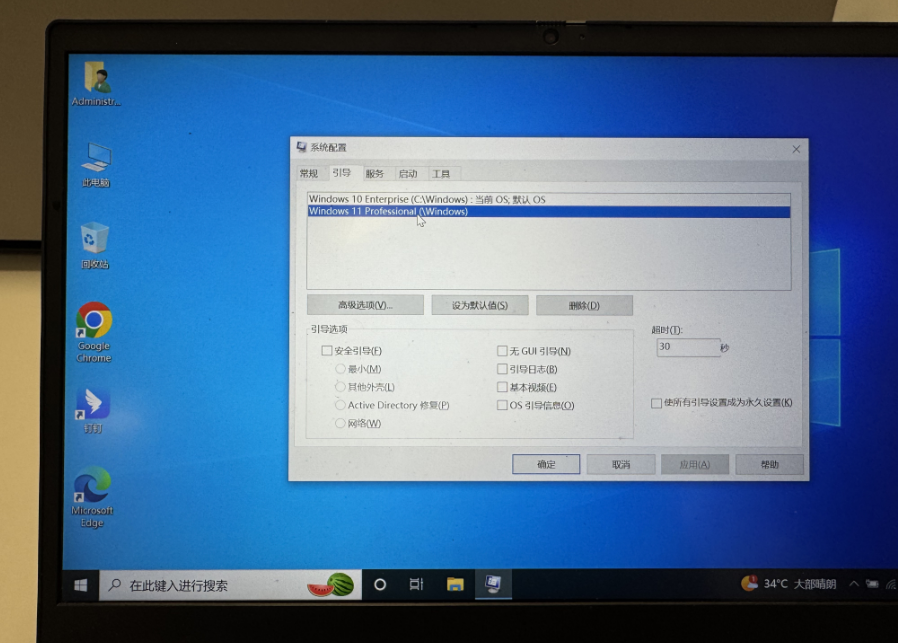Viewport: 900px width, 643px height.
Task: Click the 删除(D) button
Action: point(584,305)
